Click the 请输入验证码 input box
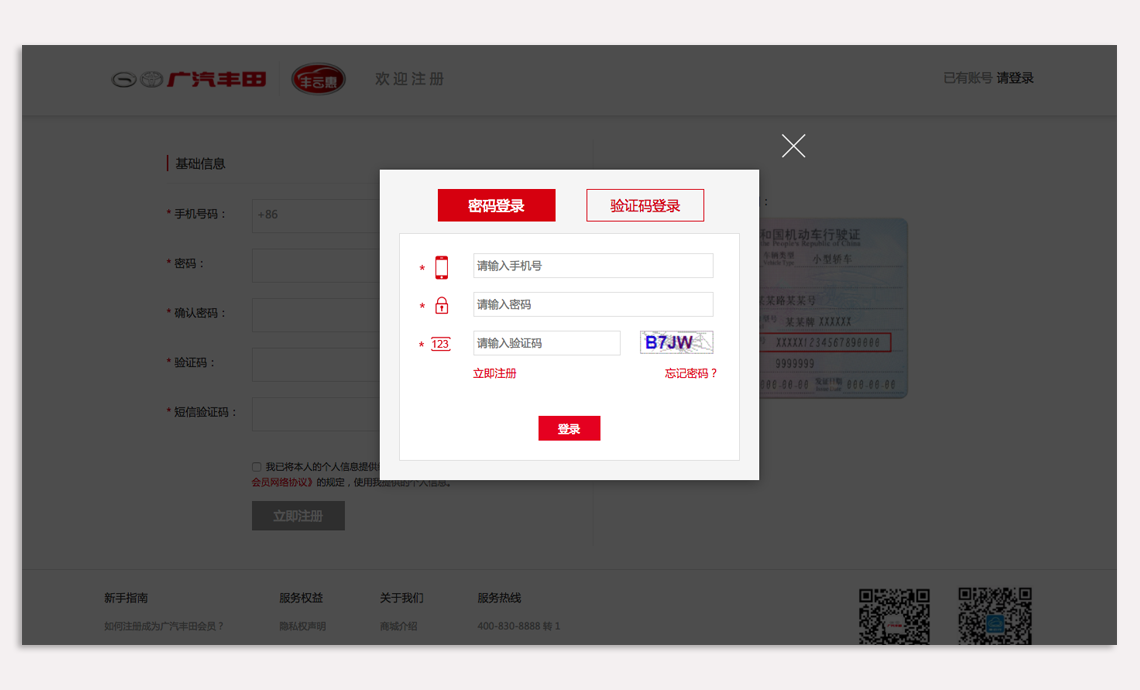Screen dimensions: 1140x690 547,343
